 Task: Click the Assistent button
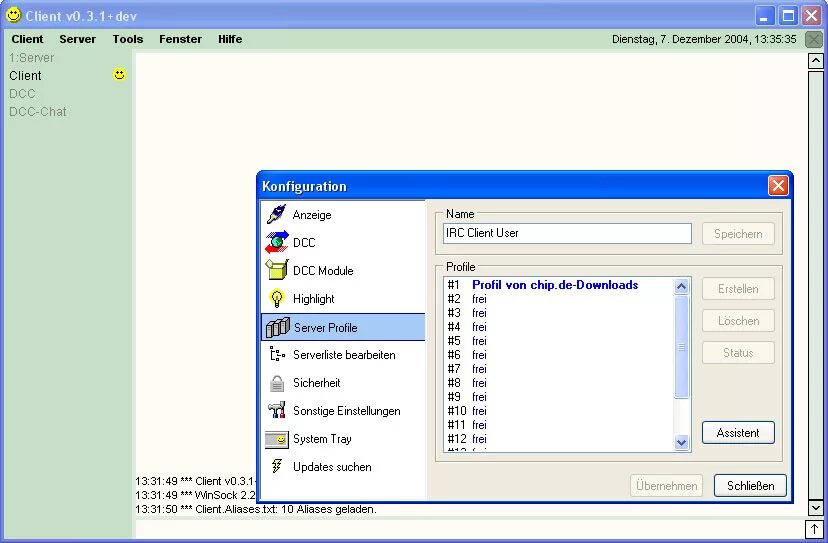click(738, 433)
